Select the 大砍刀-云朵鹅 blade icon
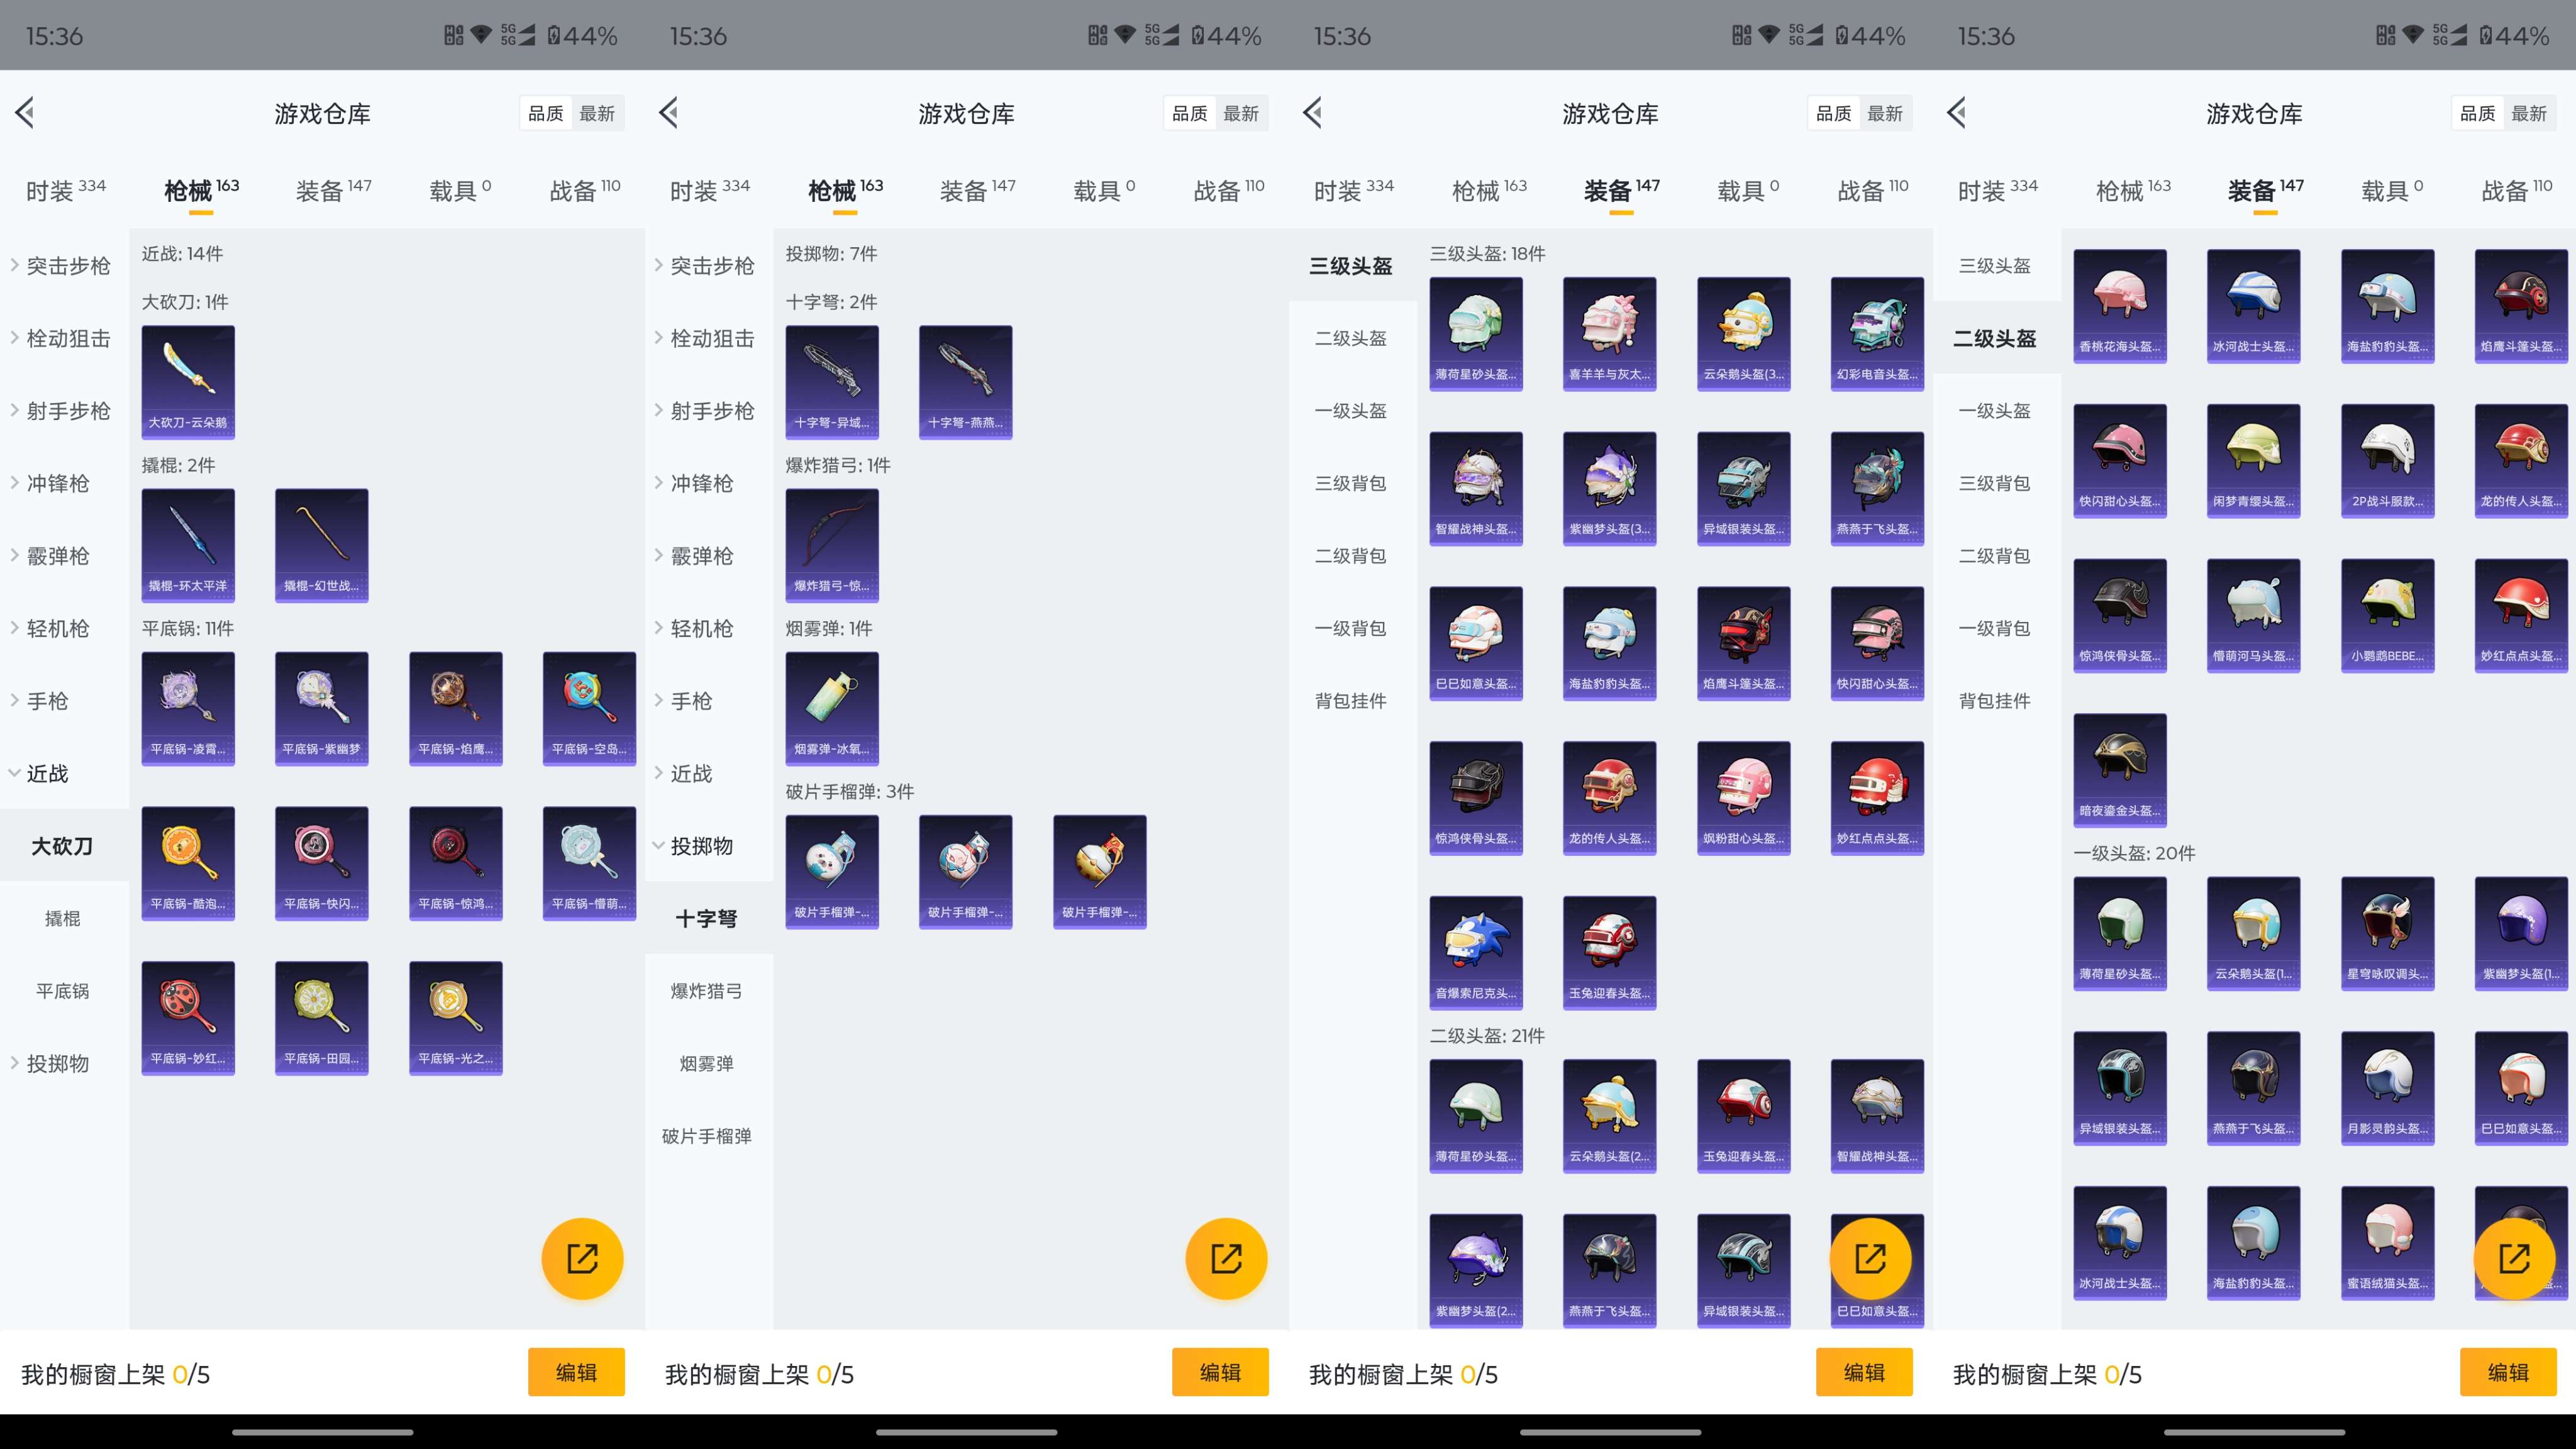This screenshot has height=1449, width=2576. tap(188, 382)
